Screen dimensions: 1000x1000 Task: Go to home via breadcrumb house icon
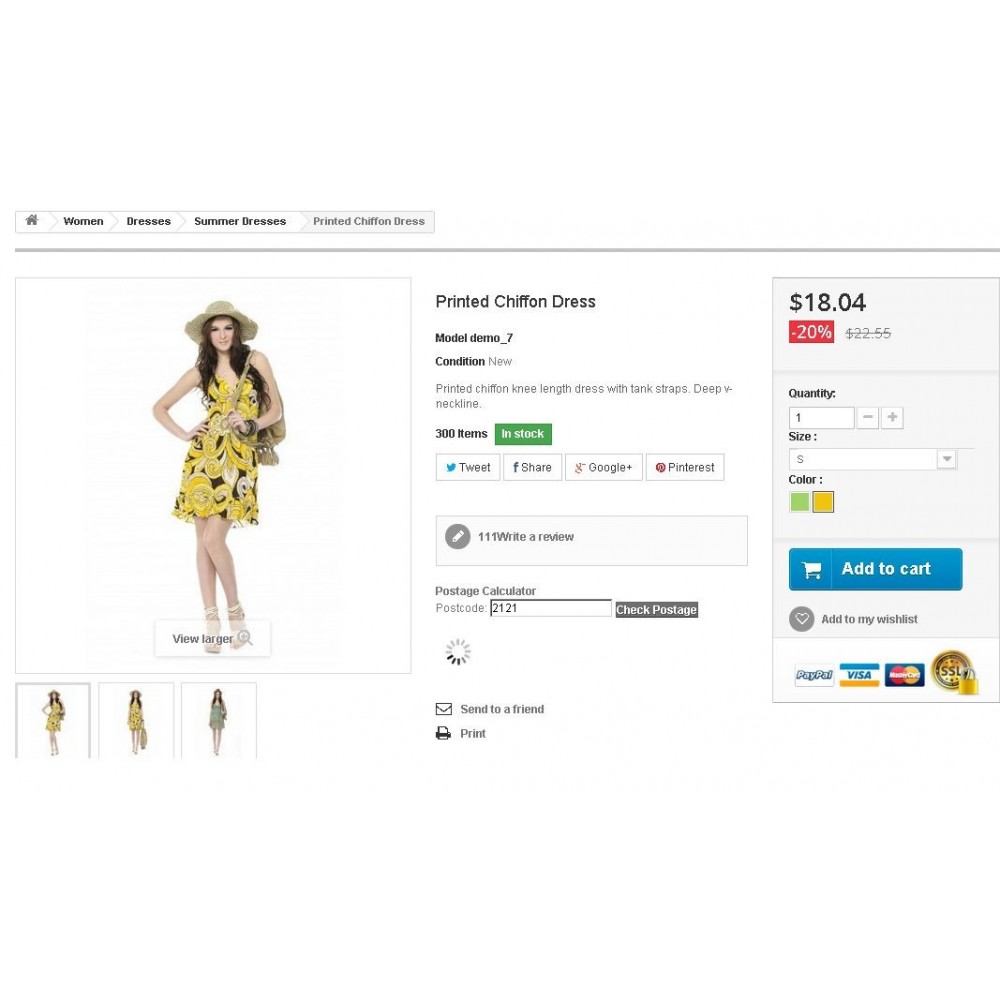pyautogui.click(x=31, y=221)
